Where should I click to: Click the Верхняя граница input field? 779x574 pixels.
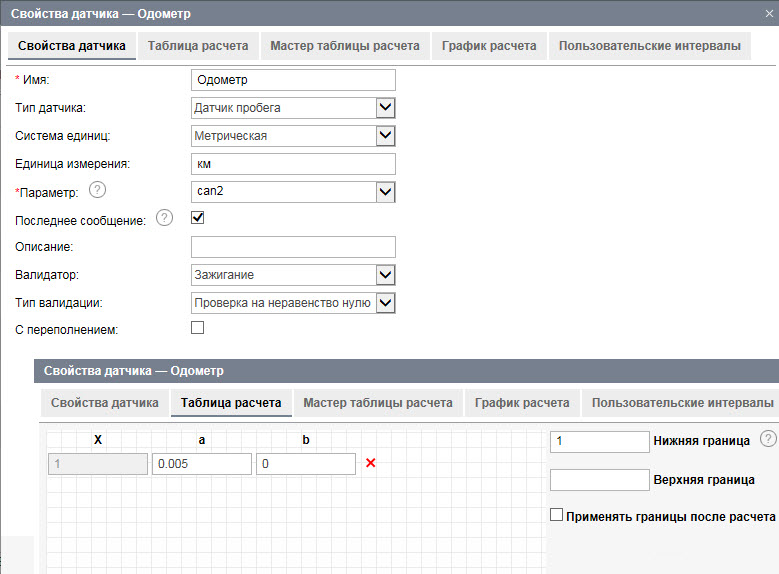(x=599, y=480)
